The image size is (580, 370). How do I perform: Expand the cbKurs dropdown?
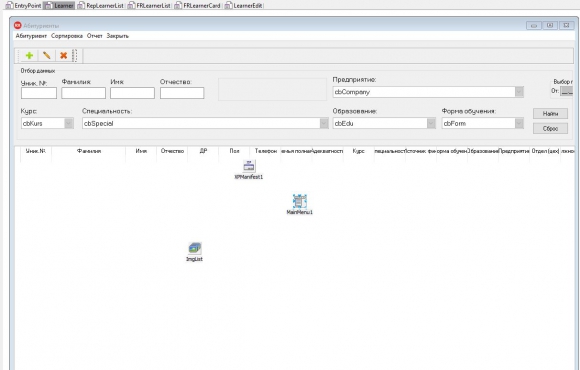pos(69,123)
